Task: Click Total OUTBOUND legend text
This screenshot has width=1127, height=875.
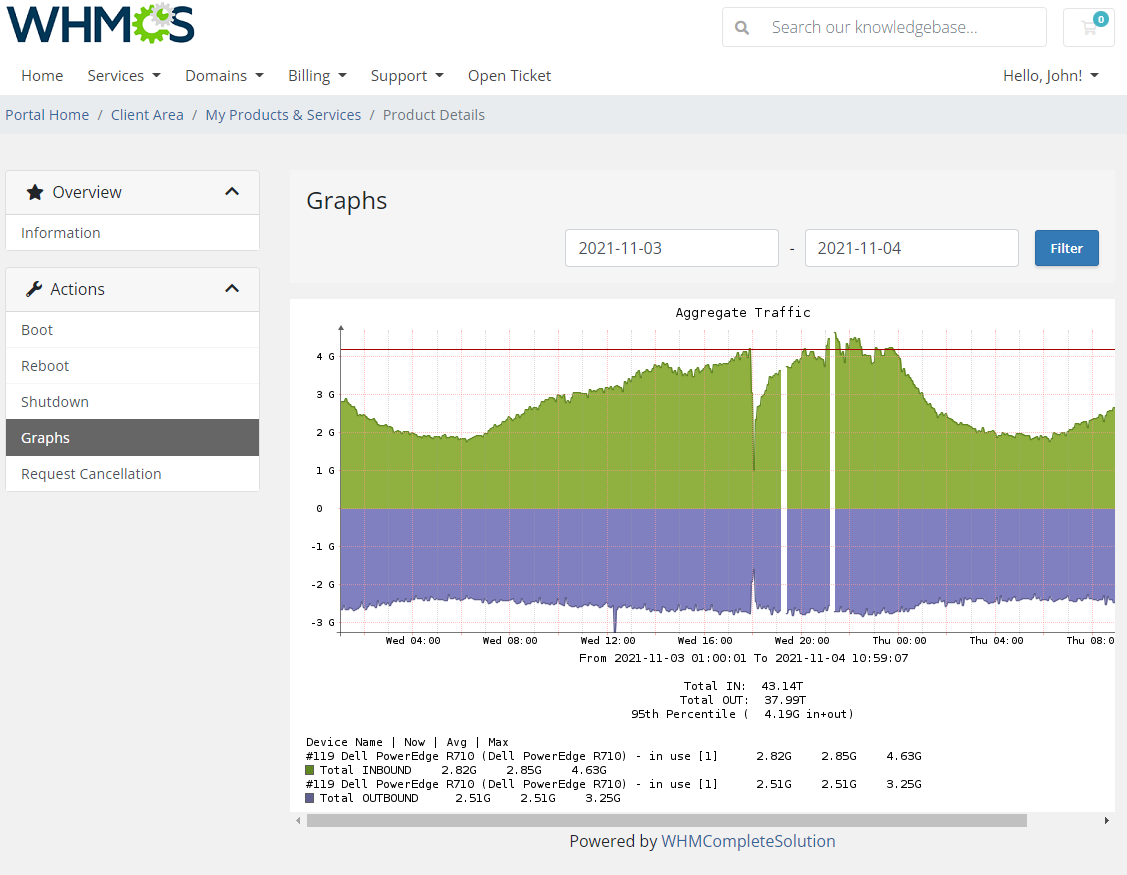Action: coord(369,798)
